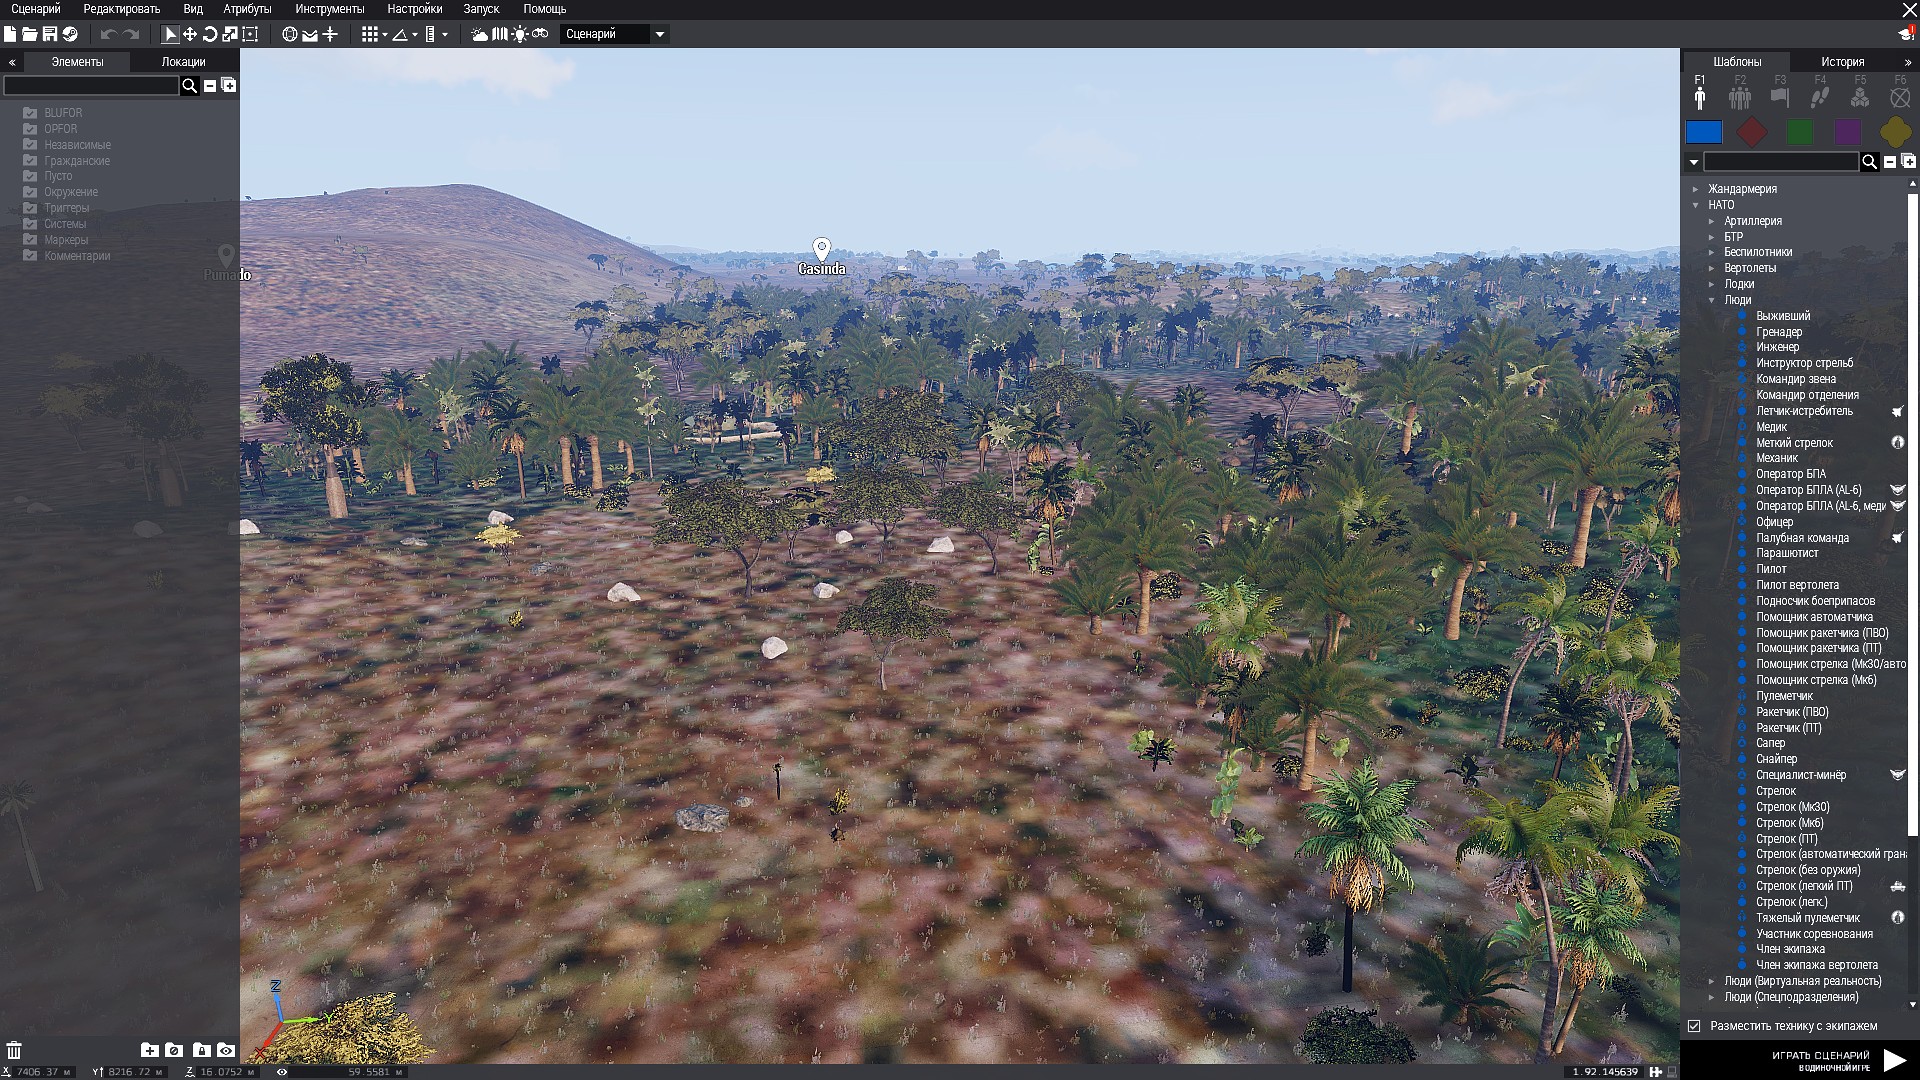Open the weather and date settings icon

[x=480, y=34]
